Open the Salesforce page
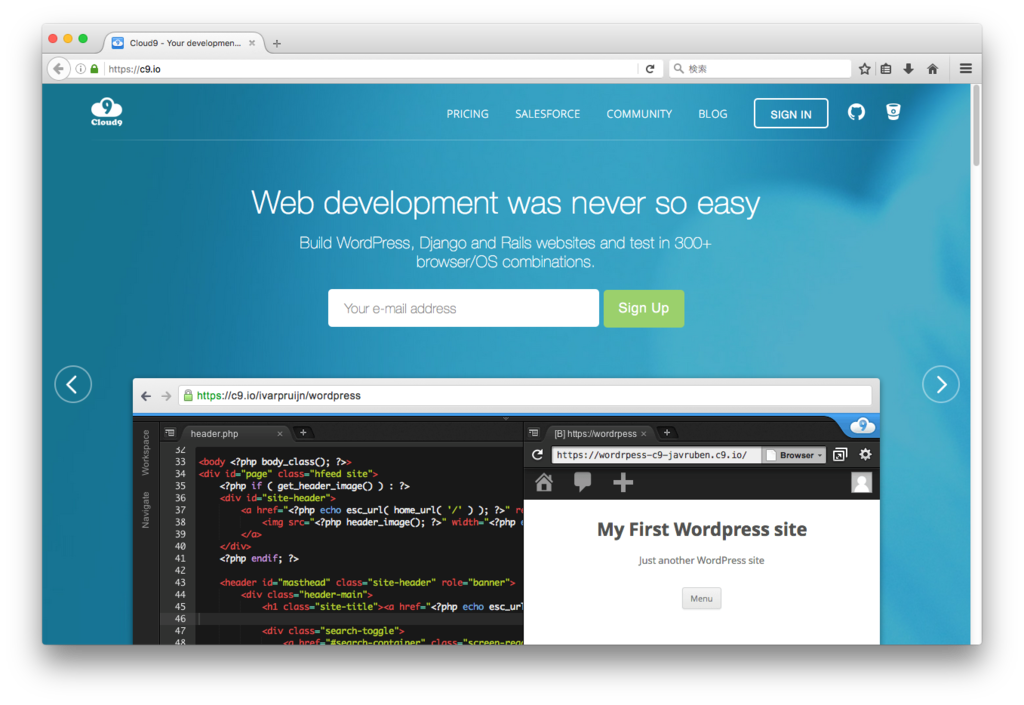 click(547, 114)
